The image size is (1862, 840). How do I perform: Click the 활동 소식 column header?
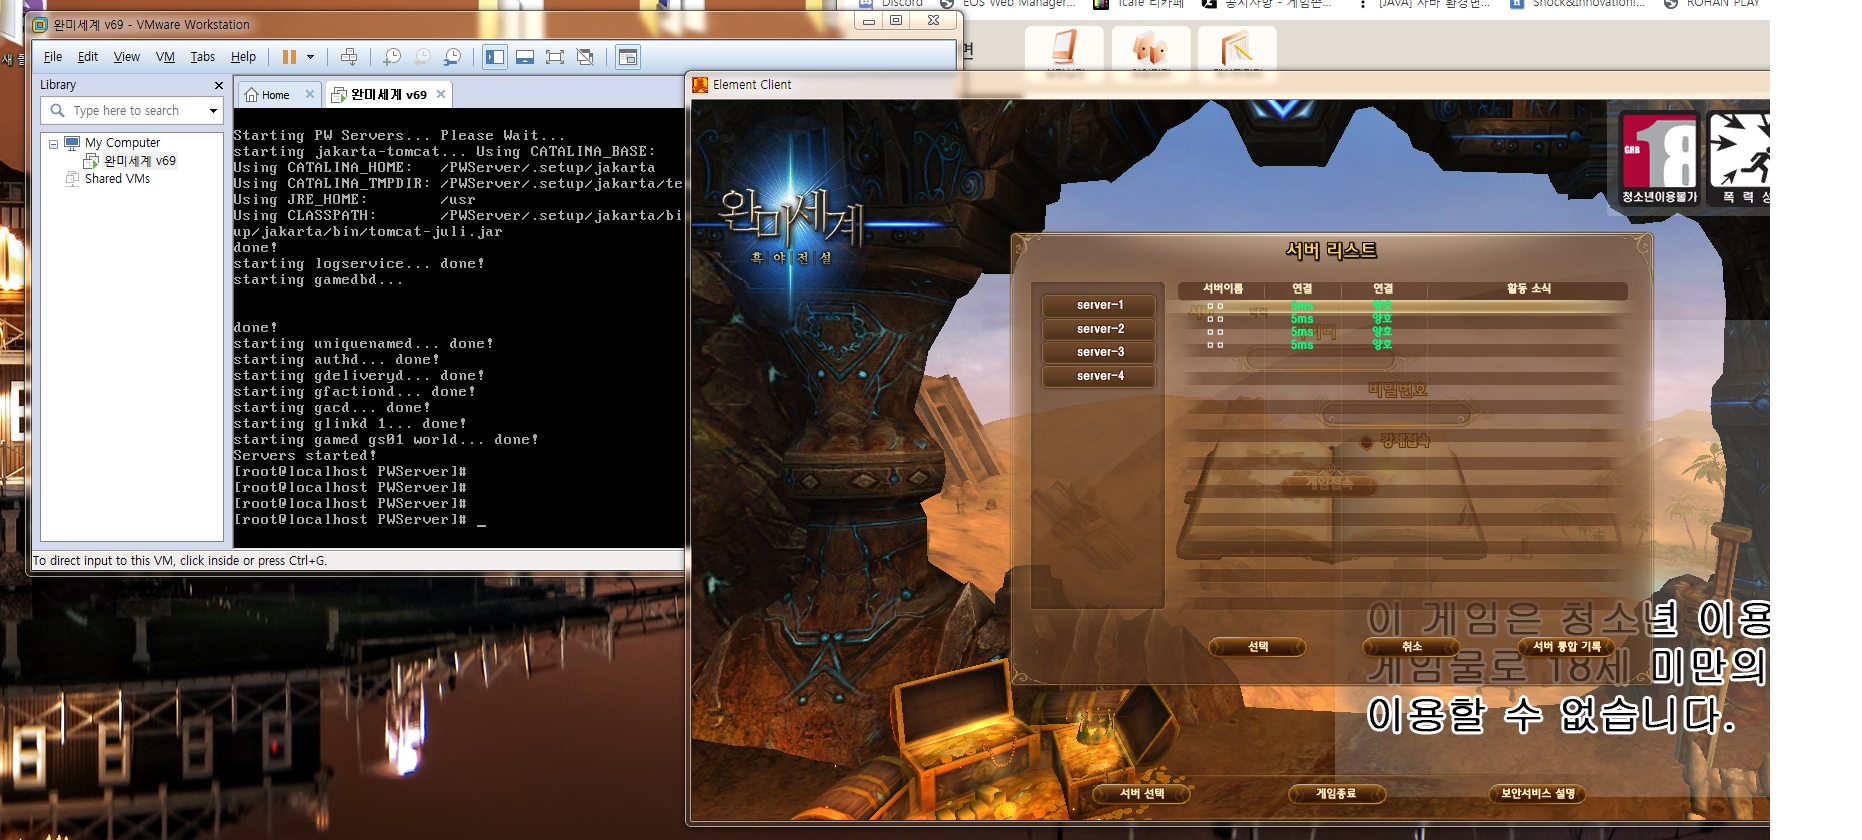pyautogui.click(x=1529, y=289)
